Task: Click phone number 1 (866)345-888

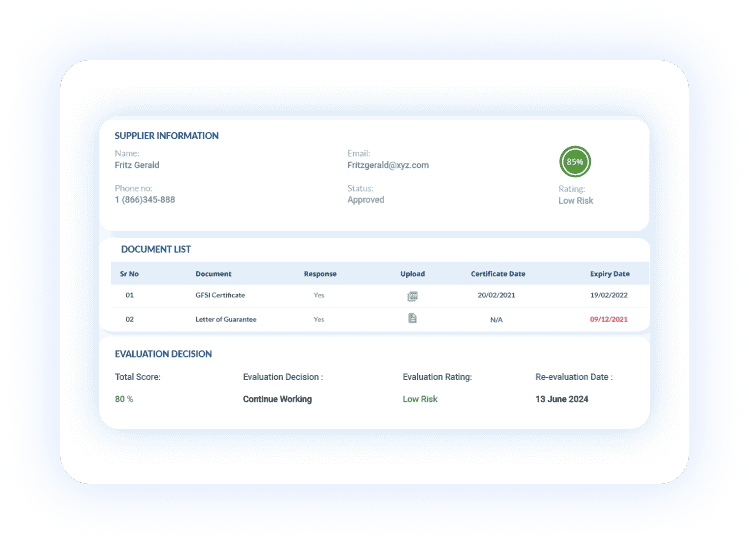Action: 145,200
